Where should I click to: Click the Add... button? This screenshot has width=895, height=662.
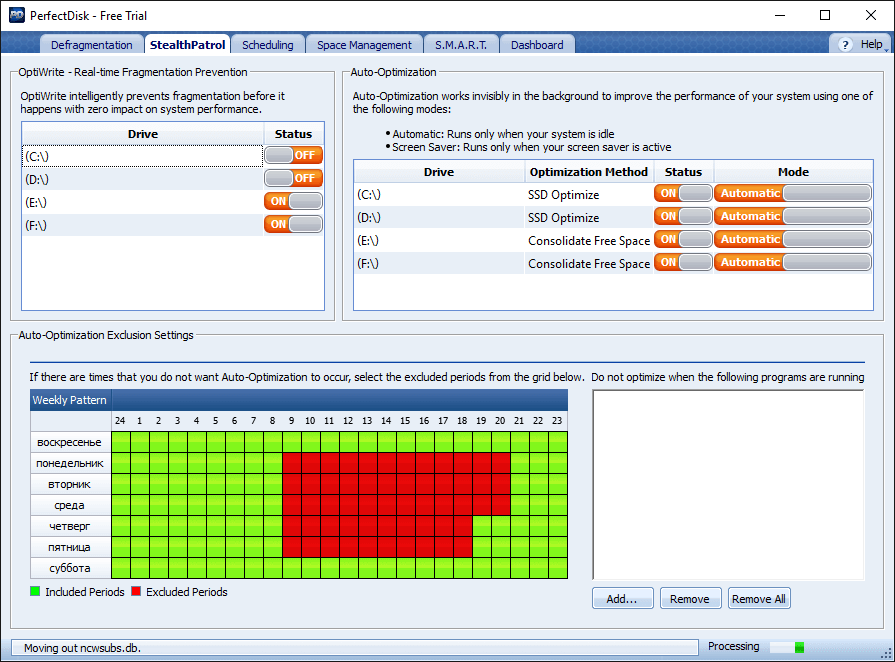pyautogui.click(x=622, y=599)
